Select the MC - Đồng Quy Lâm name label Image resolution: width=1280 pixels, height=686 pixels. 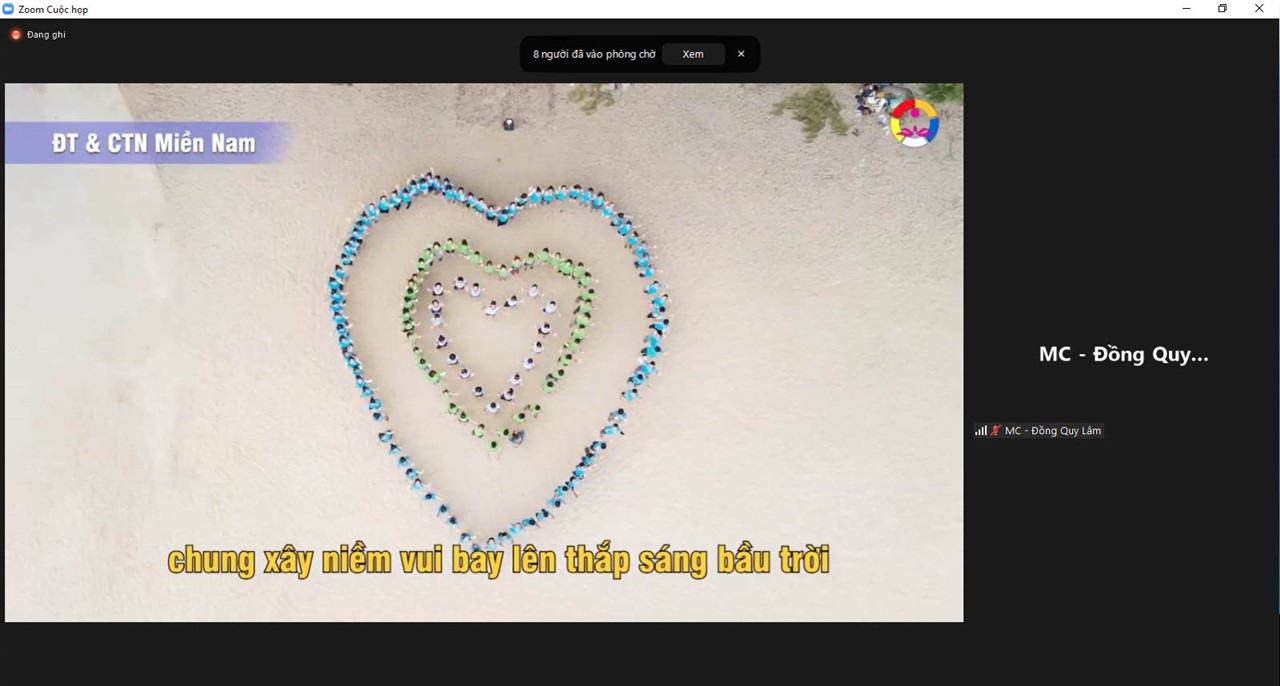[x=1053, y=431]
